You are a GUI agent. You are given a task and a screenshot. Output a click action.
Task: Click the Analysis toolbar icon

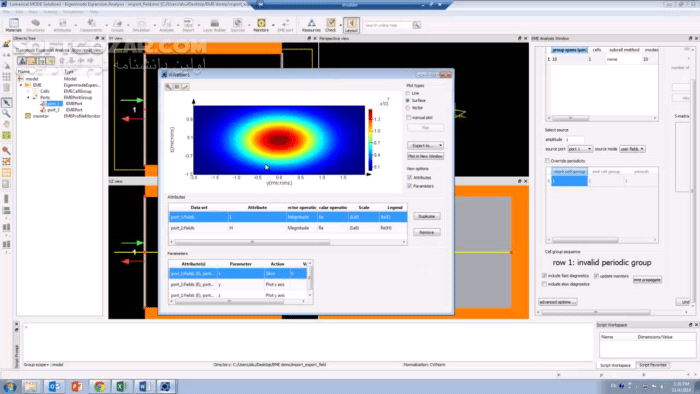coord(167,25)
